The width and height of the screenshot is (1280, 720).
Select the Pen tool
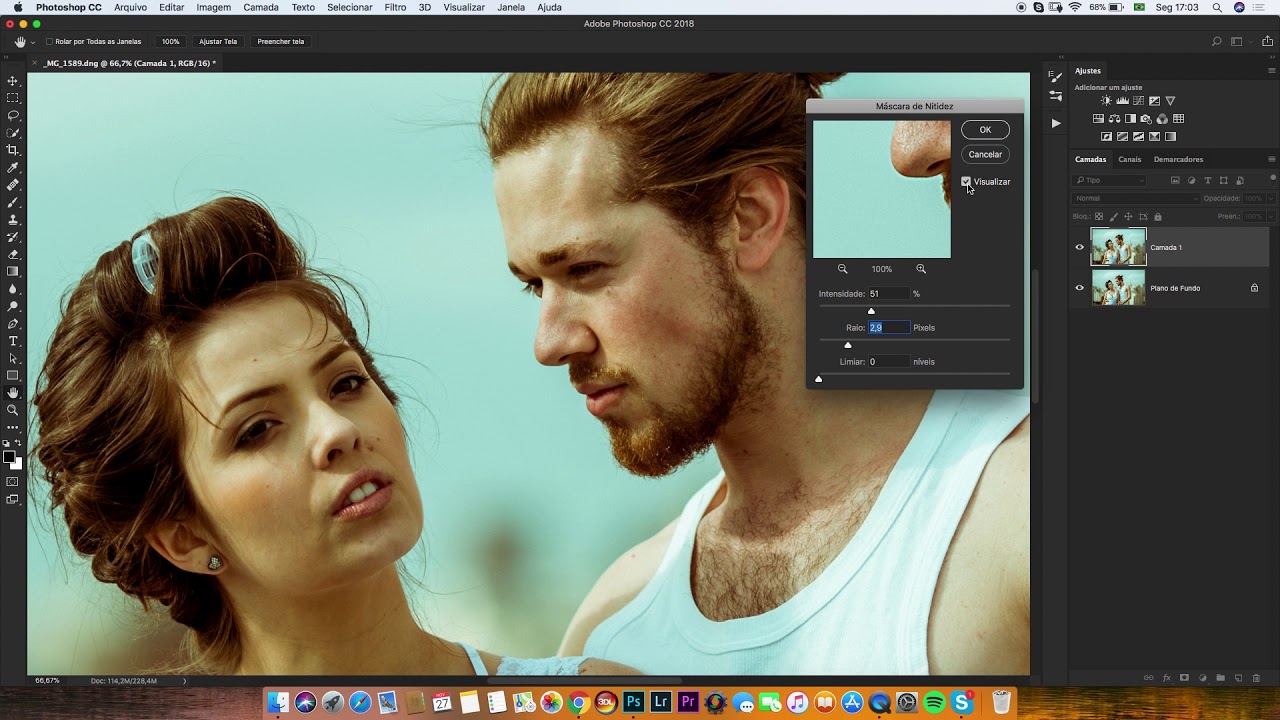coord(13,324)
